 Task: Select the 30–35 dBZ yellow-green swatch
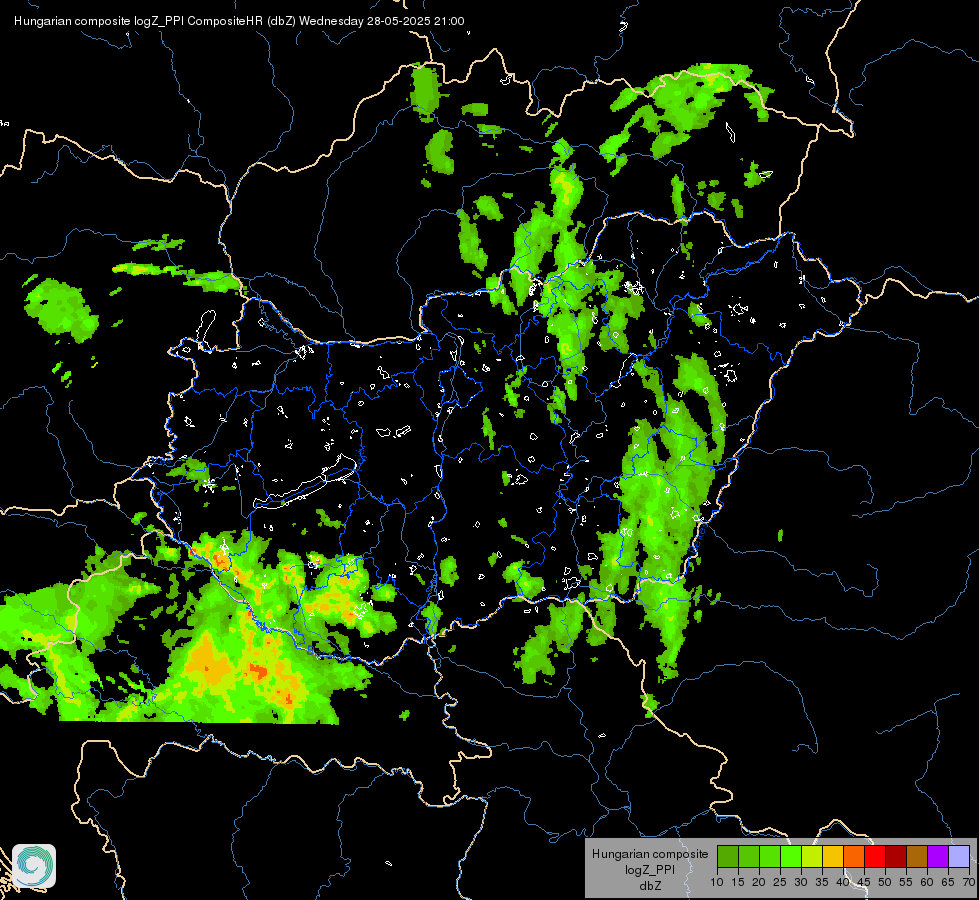(812, 856)
